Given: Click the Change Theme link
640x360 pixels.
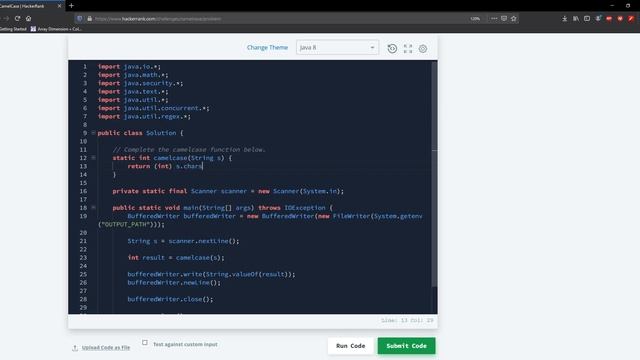Looking at the screenshot, I should pyautogui.click(x=267, y=47).
